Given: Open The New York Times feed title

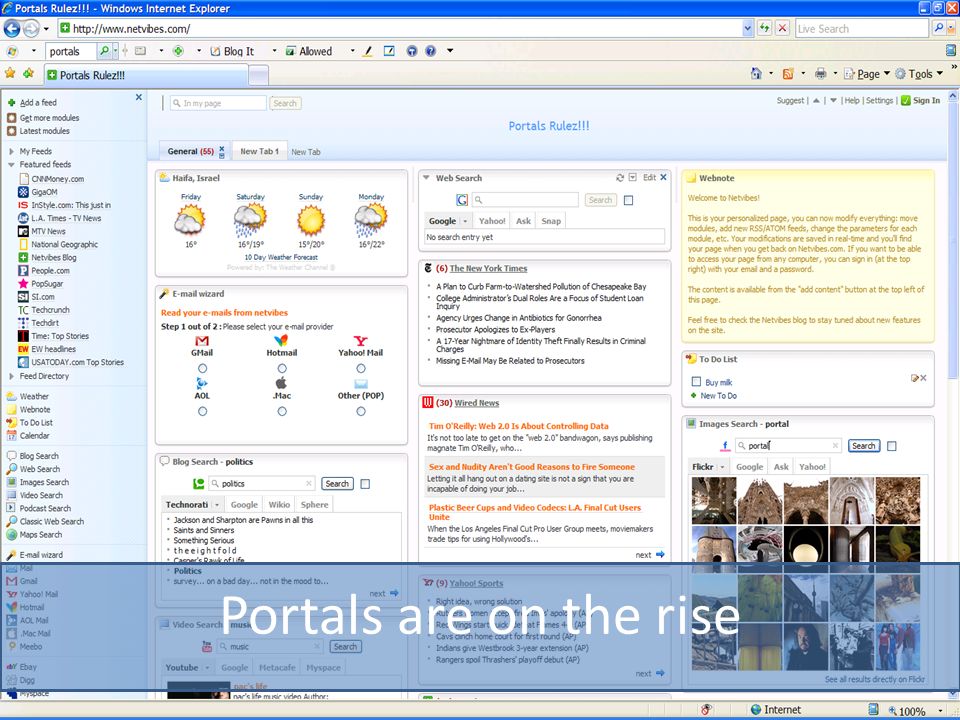Looking at the screenshot, I should (x=488, y=269).
